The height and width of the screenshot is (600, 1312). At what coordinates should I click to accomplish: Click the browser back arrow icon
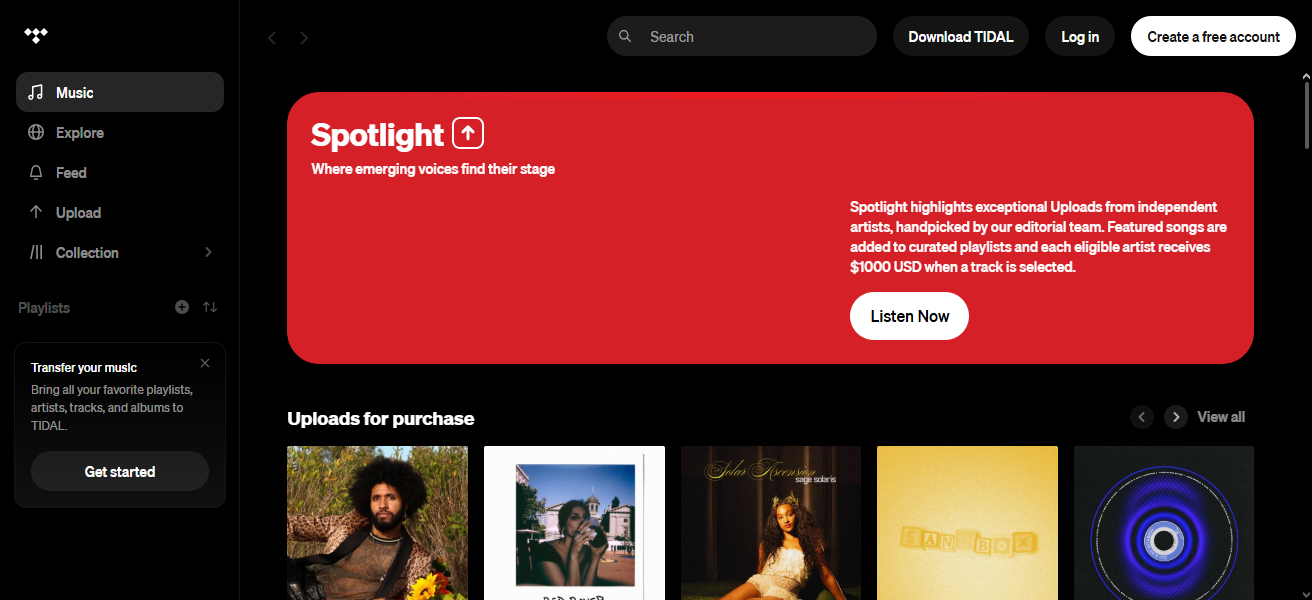[x=272, y=38]
